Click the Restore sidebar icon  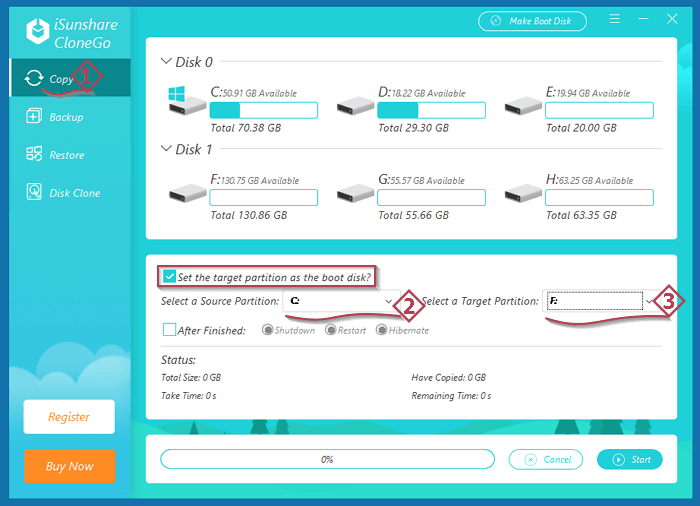(x=34, y=154)
